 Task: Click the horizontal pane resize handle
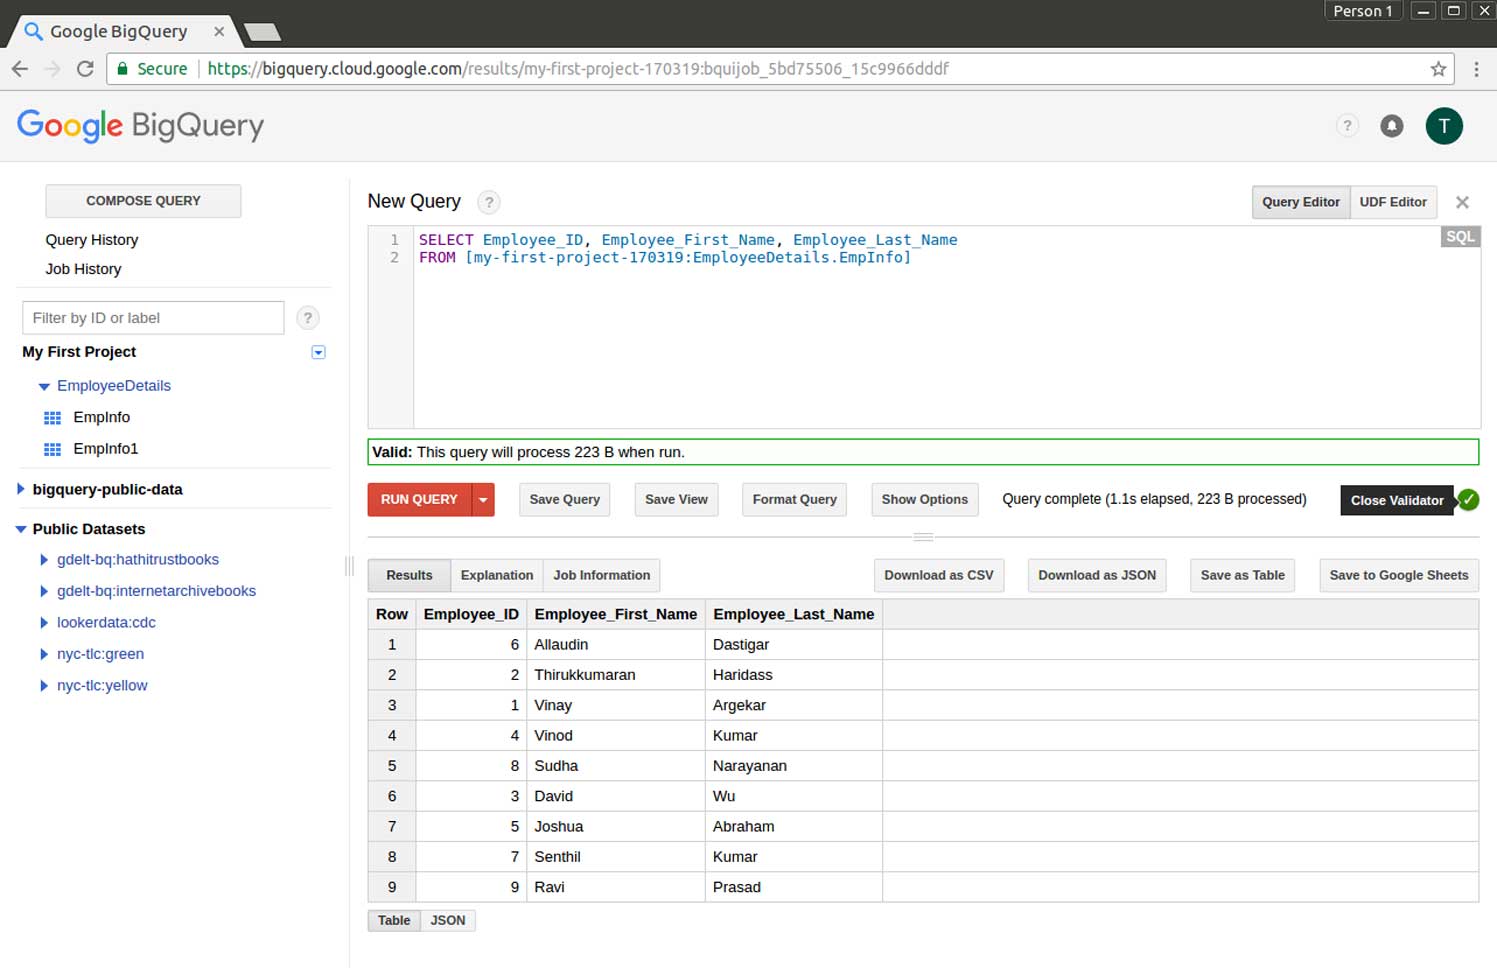tap(923, 537)
